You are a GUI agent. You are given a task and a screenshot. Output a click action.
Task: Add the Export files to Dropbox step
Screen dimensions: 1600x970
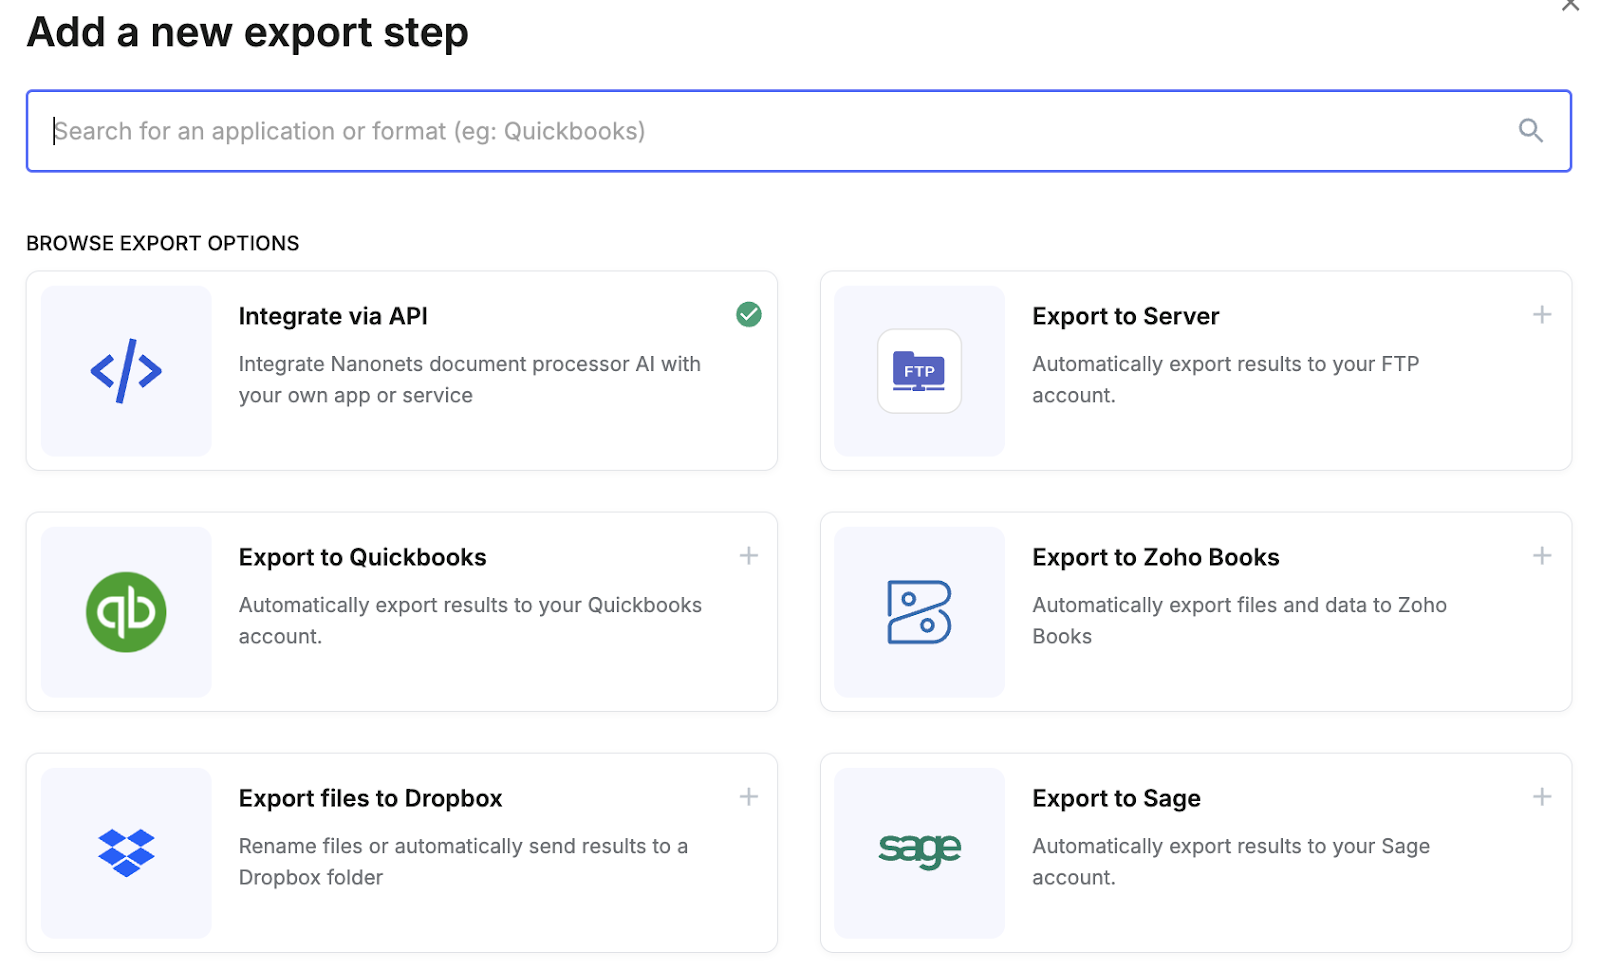[748, 797]
